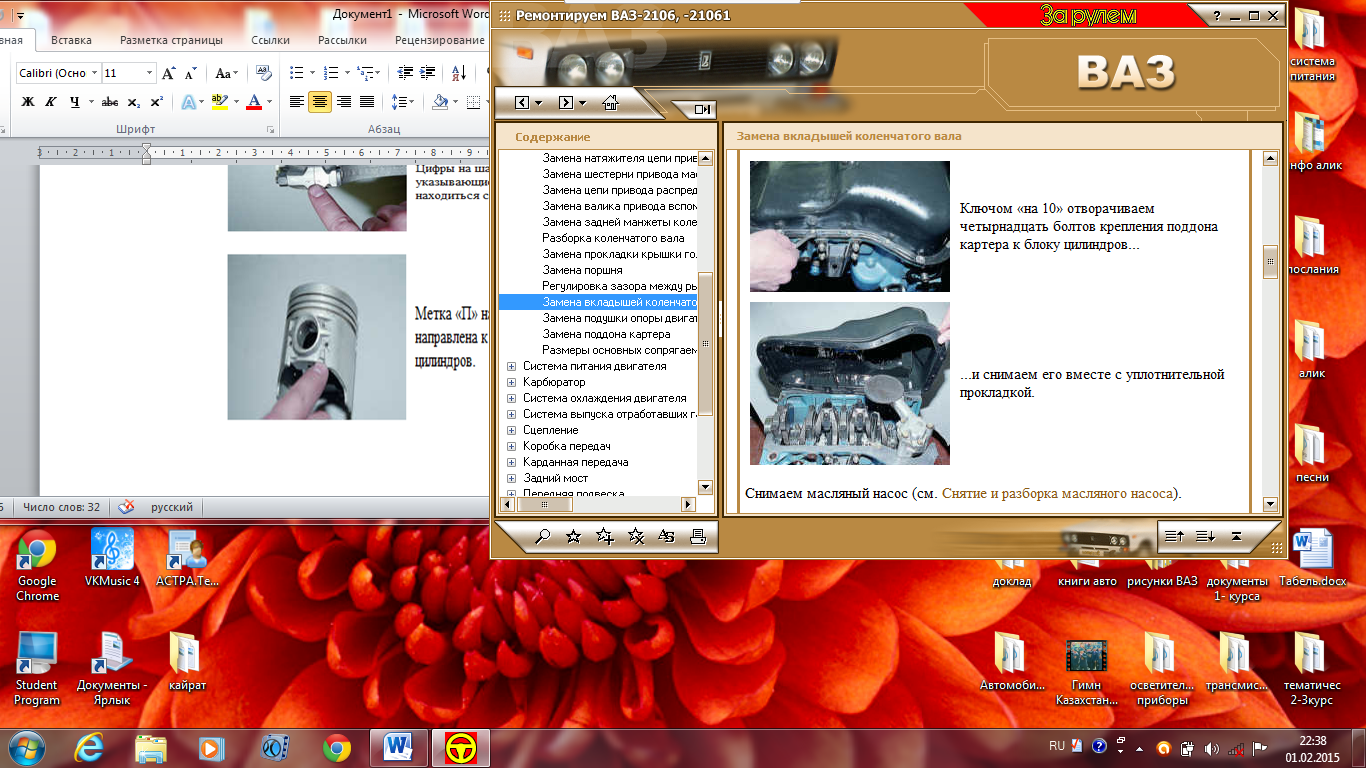Click the Forward navigation arrow in VAZ manual
1366x768 pixels.
[566, 103]
